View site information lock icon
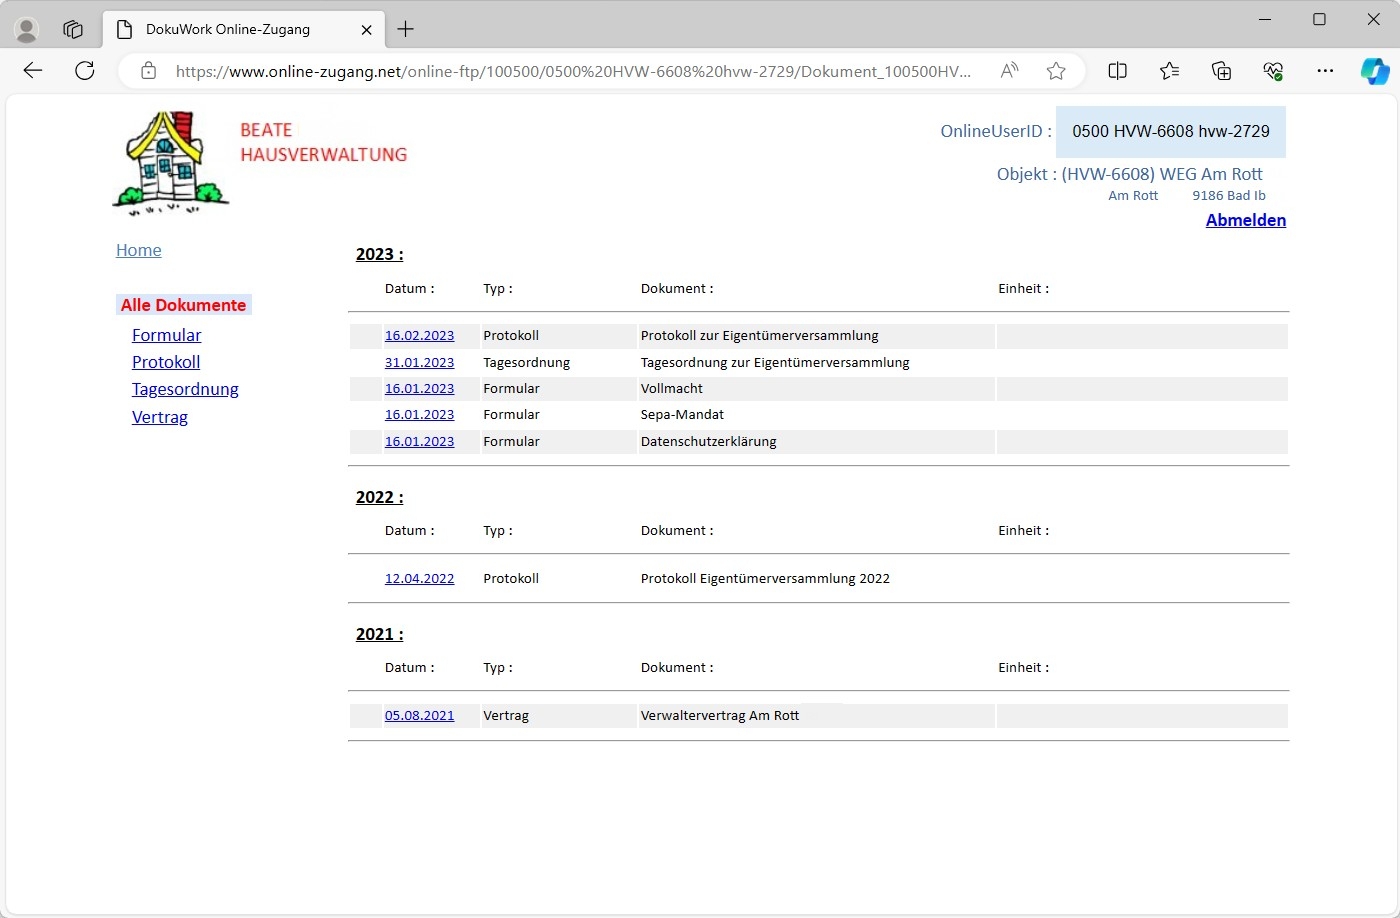1400x918 pixels. tap(148, 71)
